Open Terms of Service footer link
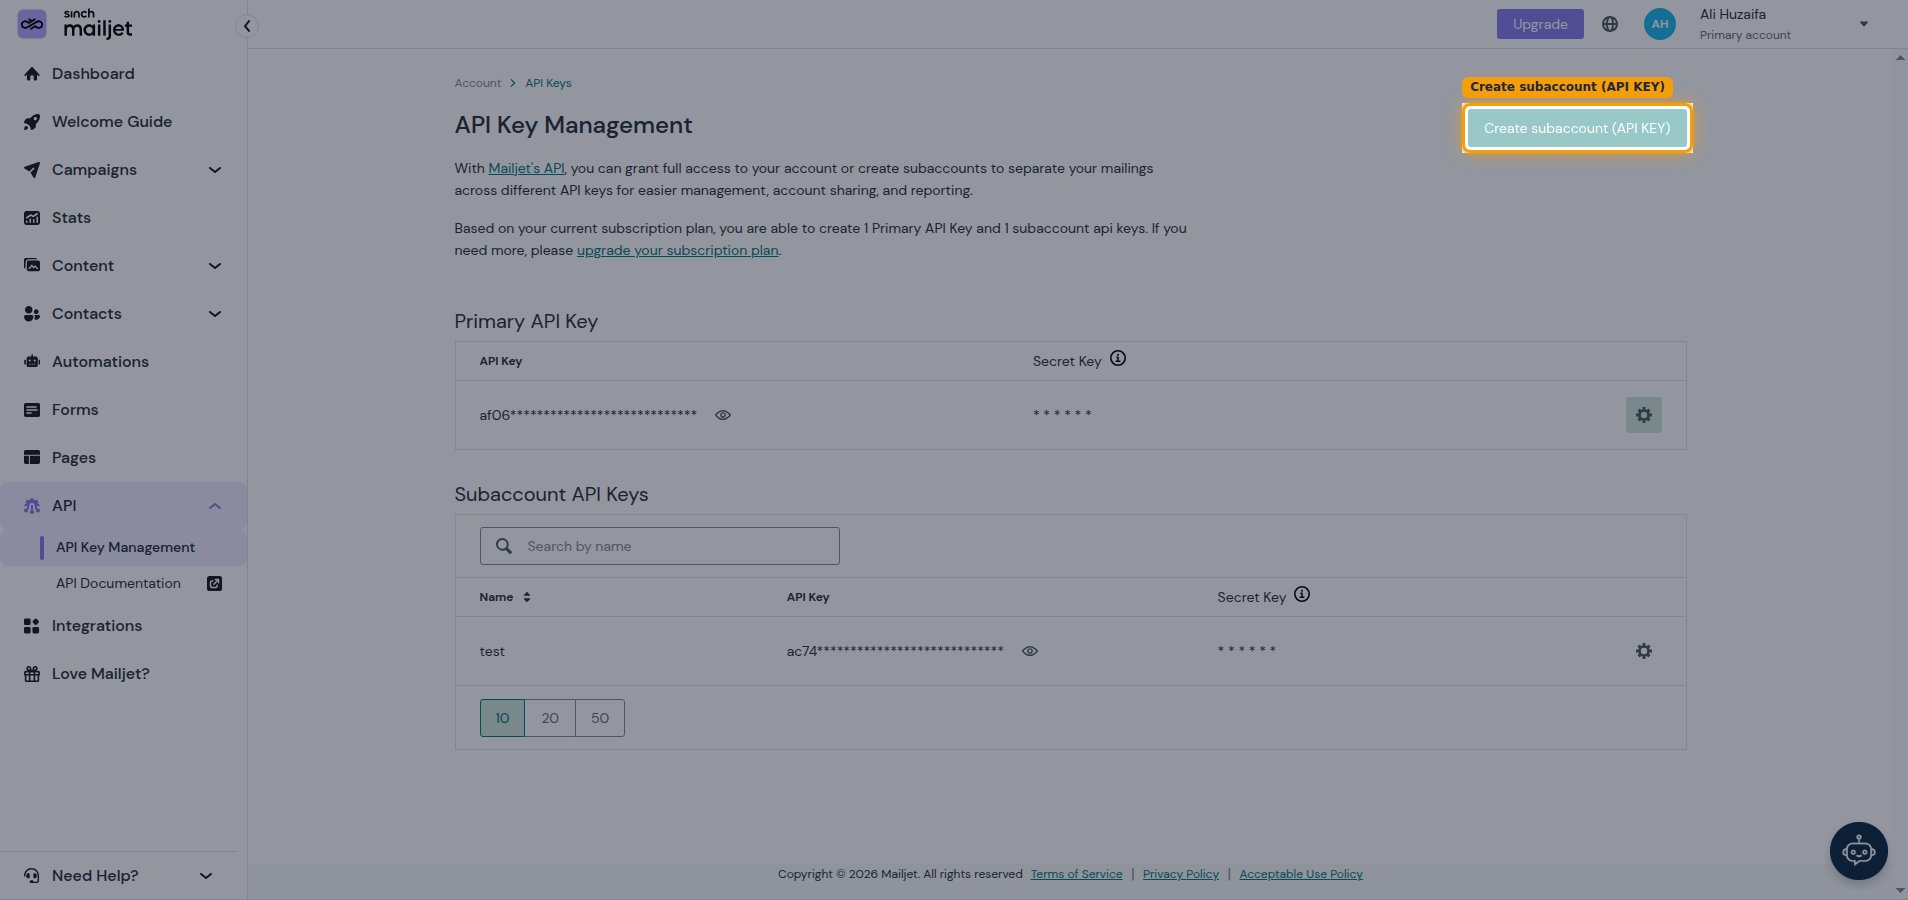Image resolution: width=1908 pixels, height=900 pixels. (x=1076, y=874)
